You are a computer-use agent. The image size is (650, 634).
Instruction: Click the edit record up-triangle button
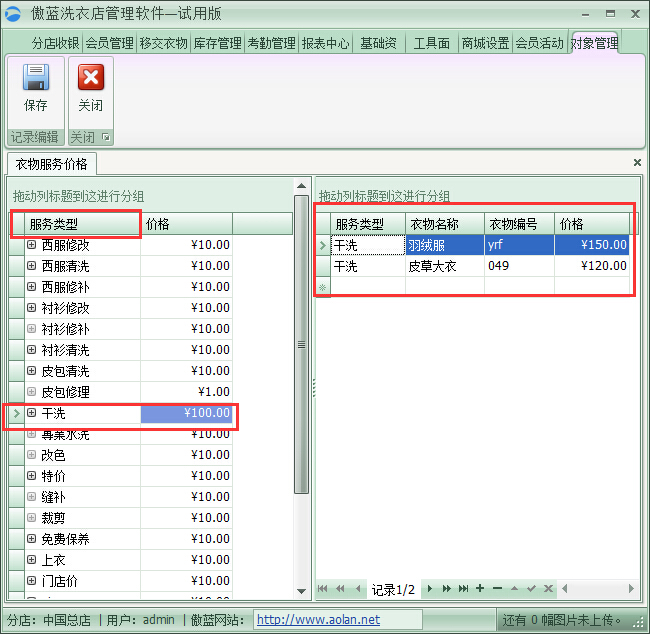[x=514, y=588]
